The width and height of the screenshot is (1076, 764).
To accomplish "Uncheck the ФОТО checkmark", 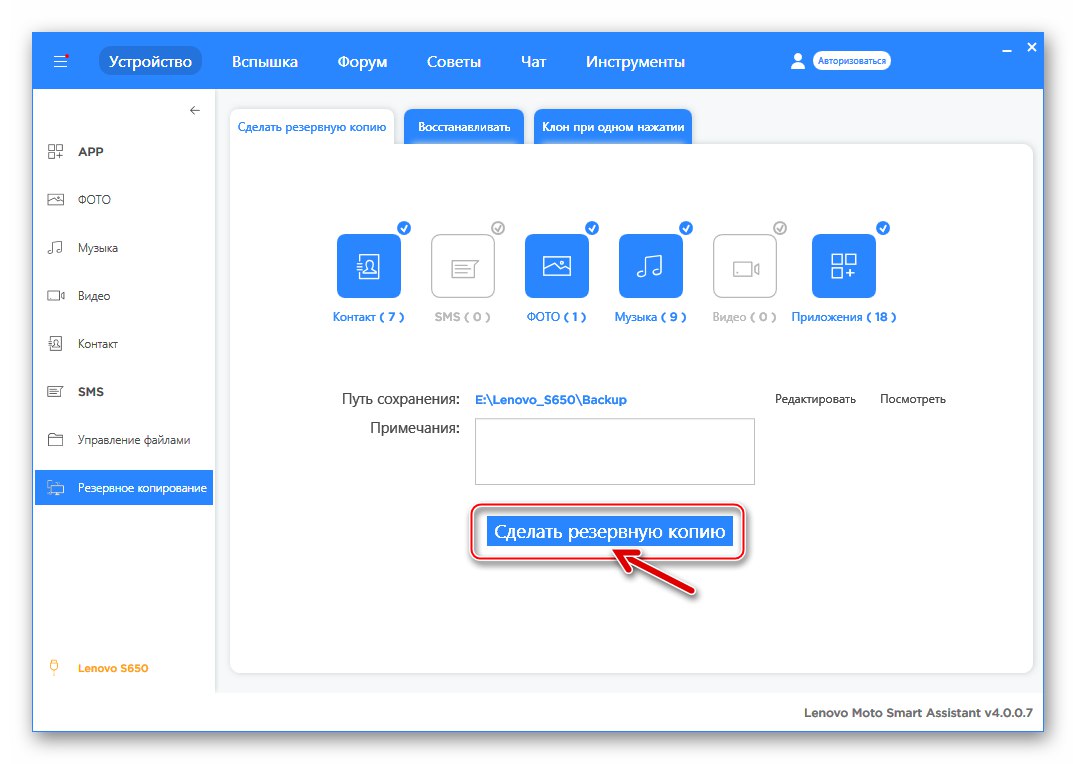I will coord(592,228).
